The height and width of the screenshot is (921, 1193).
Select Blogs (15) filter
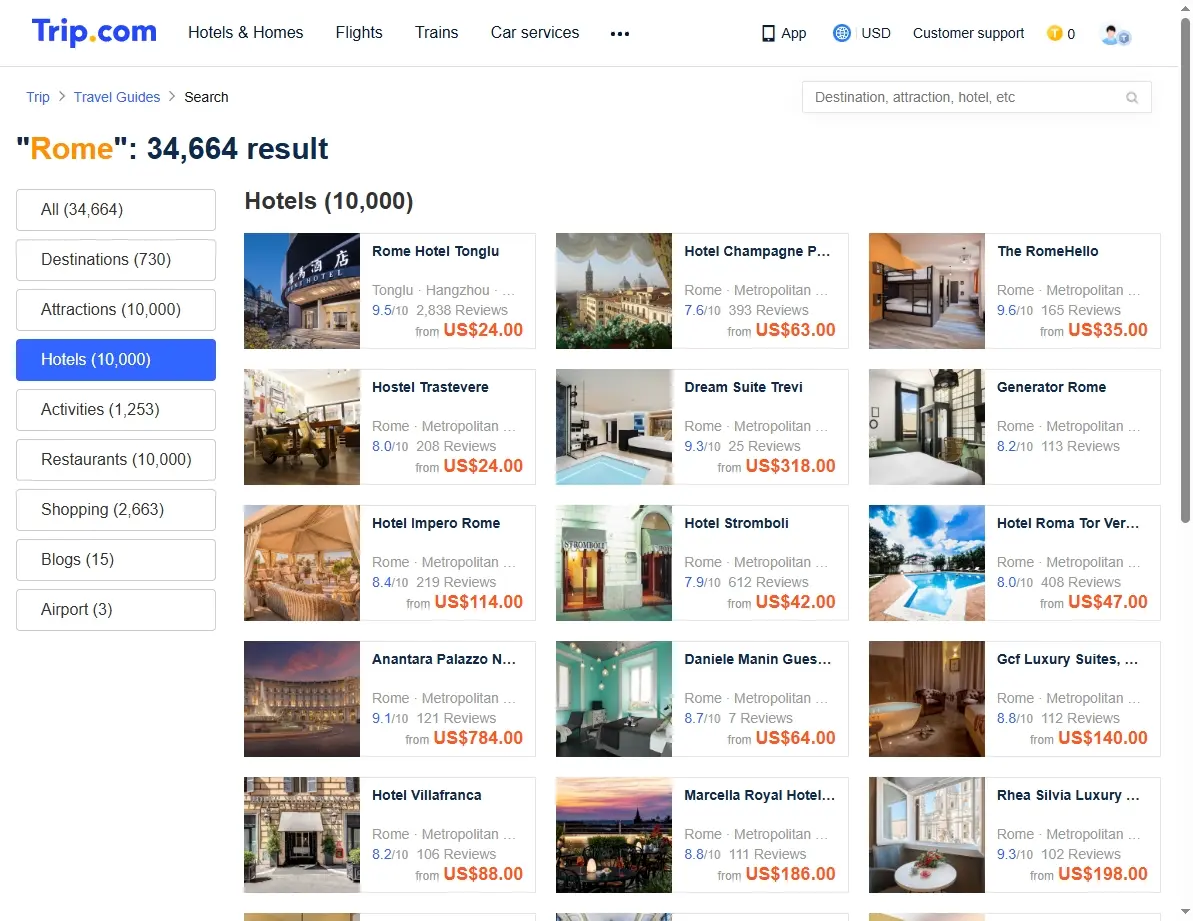116,560
